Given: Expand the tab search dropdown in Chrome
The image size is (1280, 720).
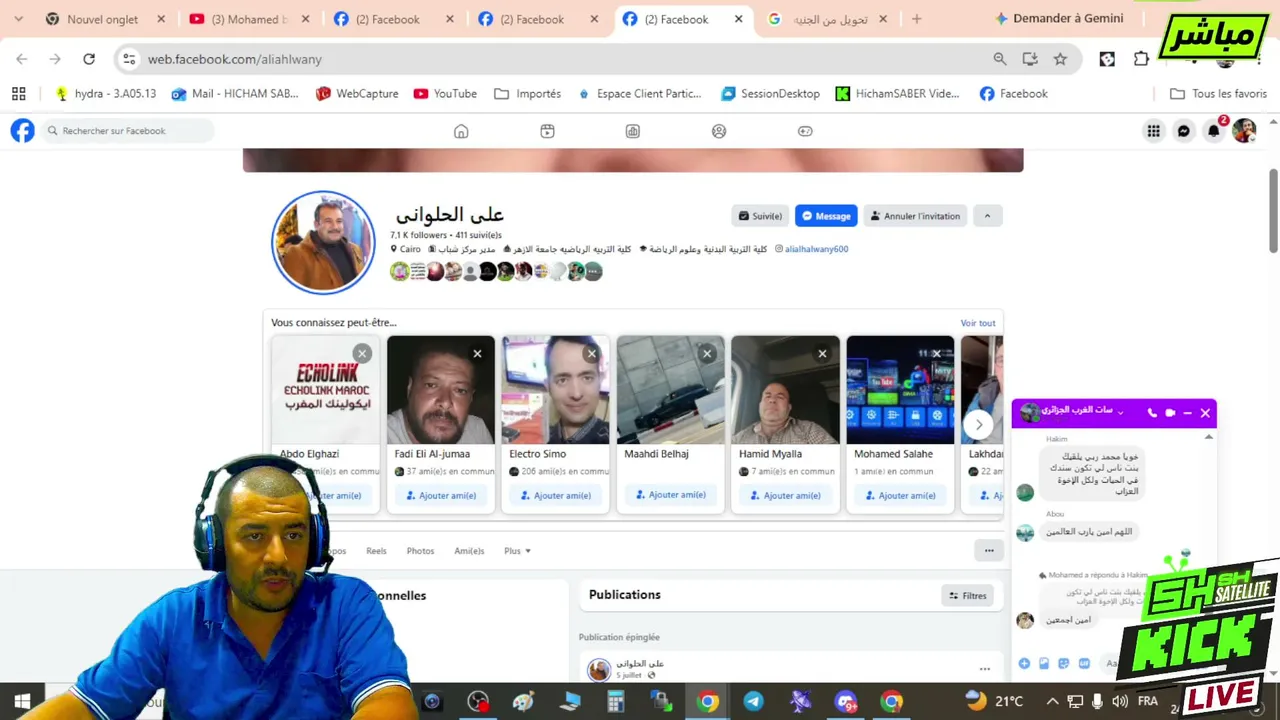Looking at the screenshot, I should click(x=18, y=19).
